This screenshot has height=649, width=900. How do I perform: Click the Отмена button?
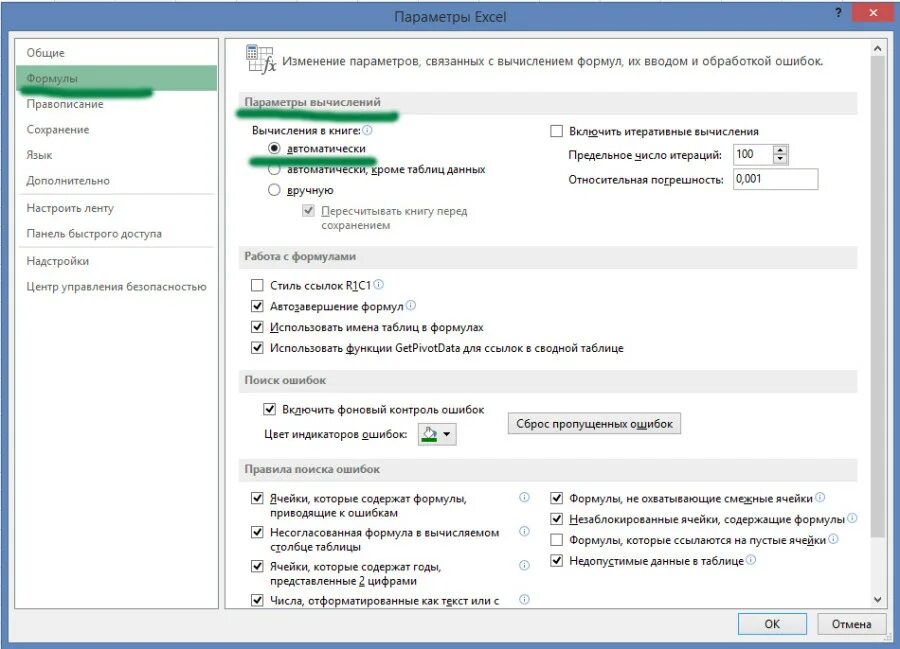coord(851,624)
